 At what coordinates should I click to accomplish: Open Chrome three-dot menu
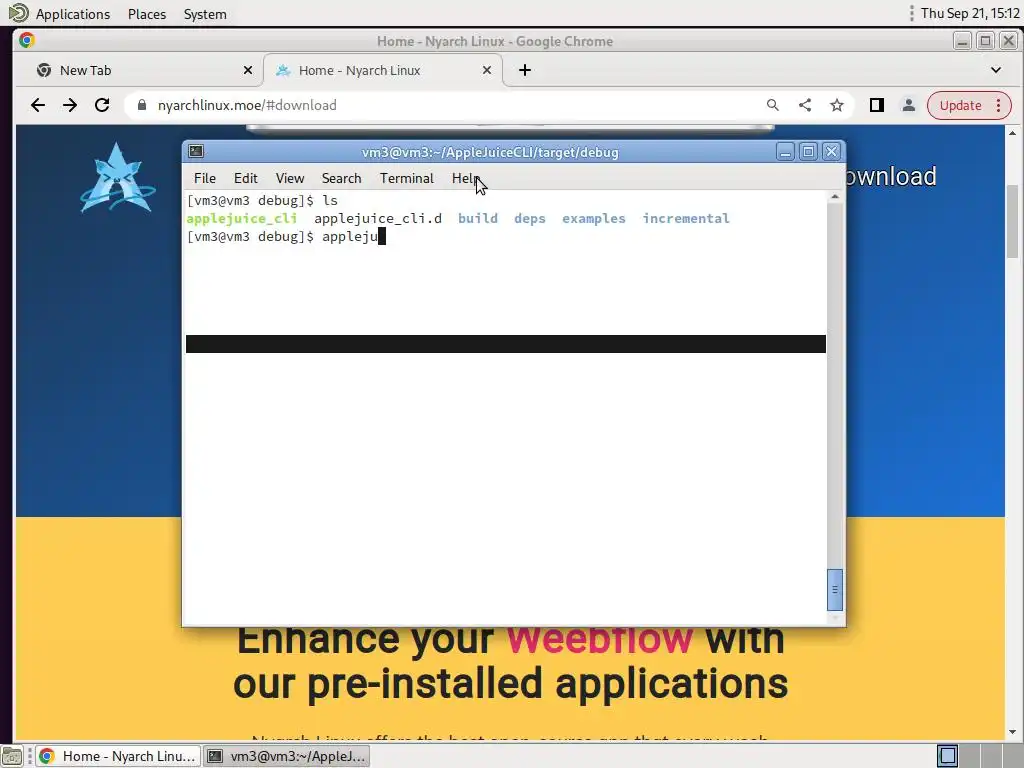coord(999,105)
